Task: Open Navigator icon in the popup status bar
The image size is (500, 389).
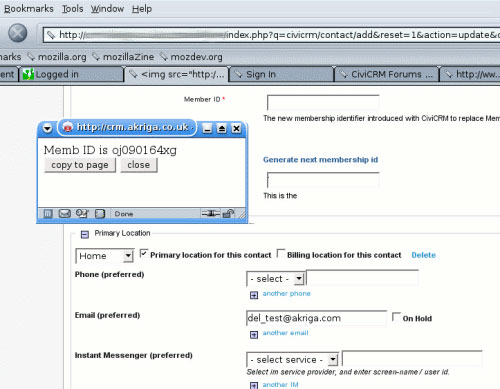Action: [x=48, y=214]
